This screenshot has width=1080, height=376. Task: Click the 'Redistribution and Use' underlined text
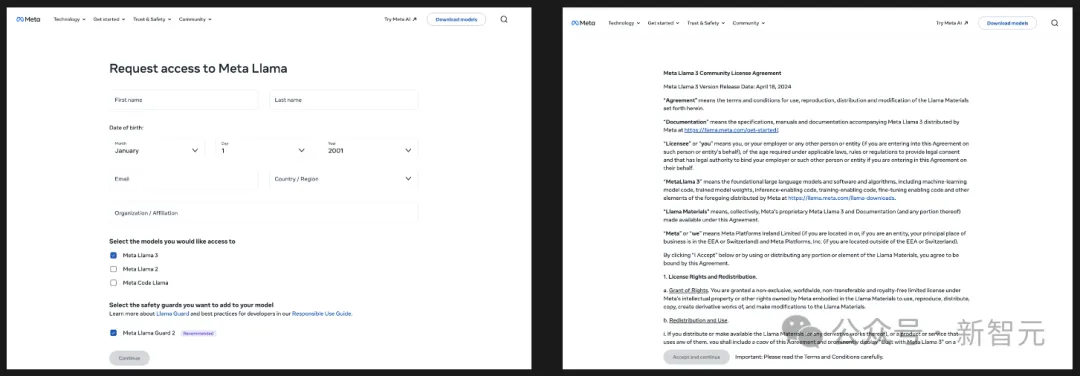(698, 320)
